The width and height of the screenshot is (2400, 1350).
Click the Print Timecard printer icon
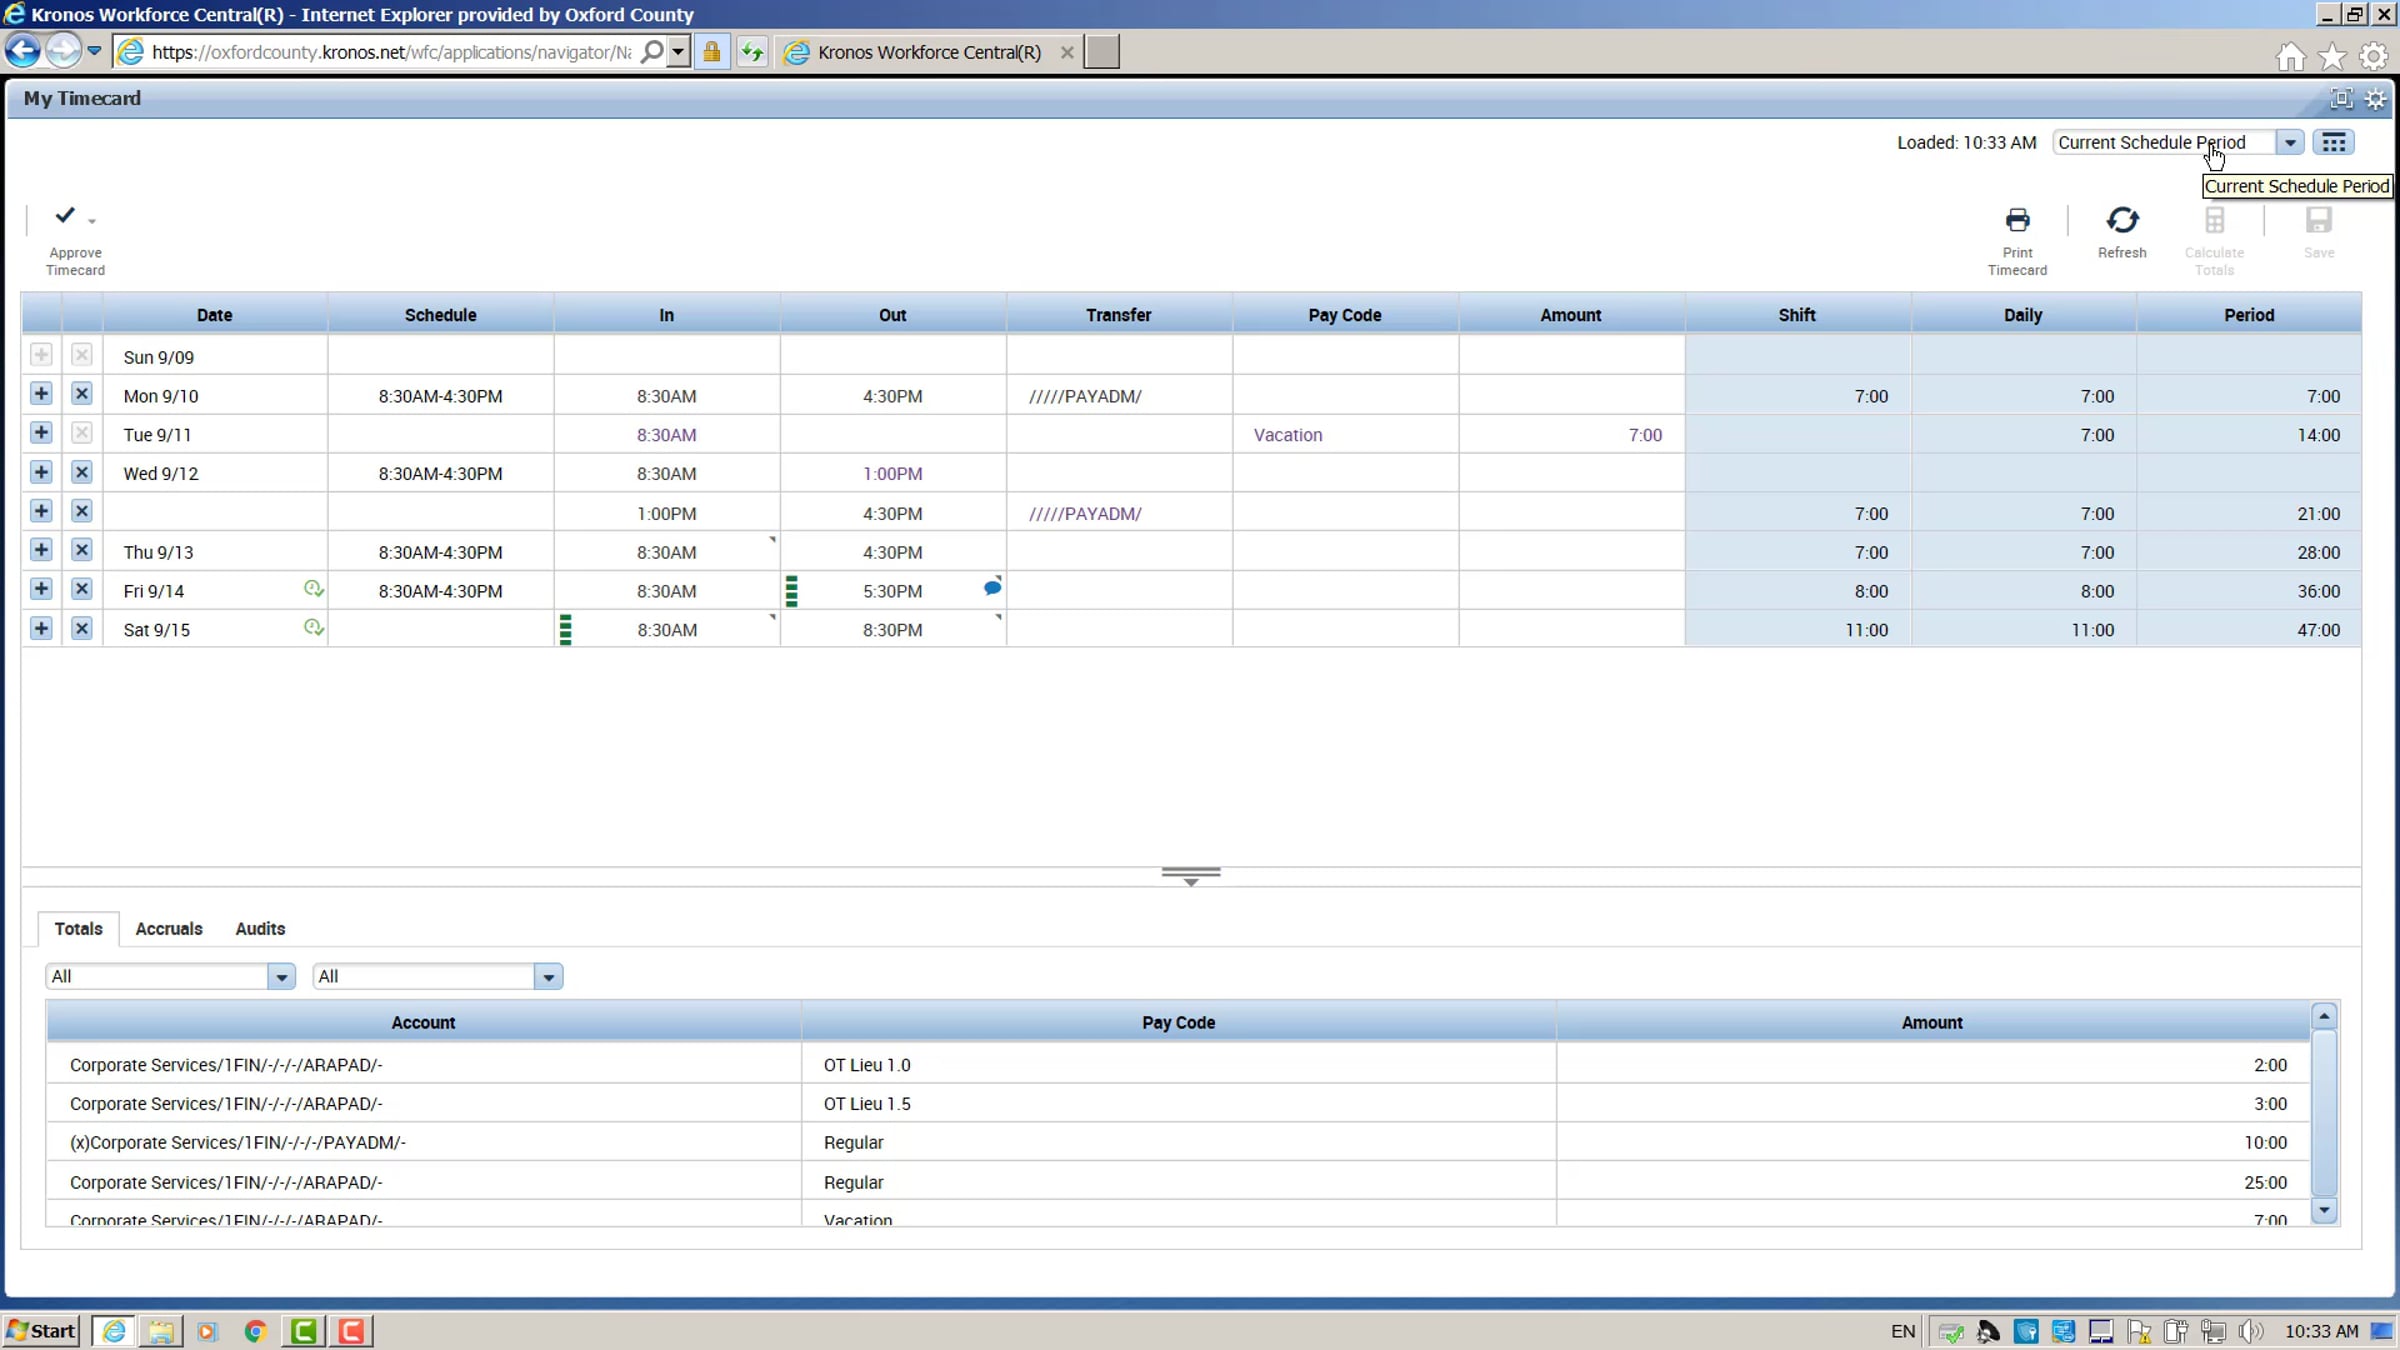pyautogui.click(x=2017, y=220)
